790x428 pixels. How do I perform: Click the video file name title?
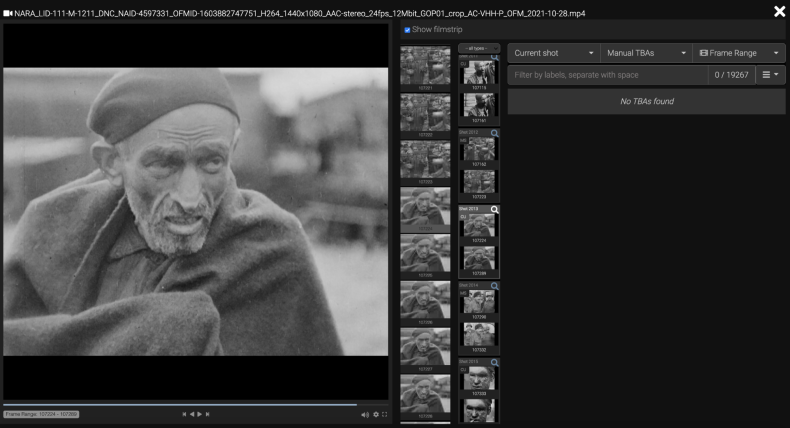300,14
